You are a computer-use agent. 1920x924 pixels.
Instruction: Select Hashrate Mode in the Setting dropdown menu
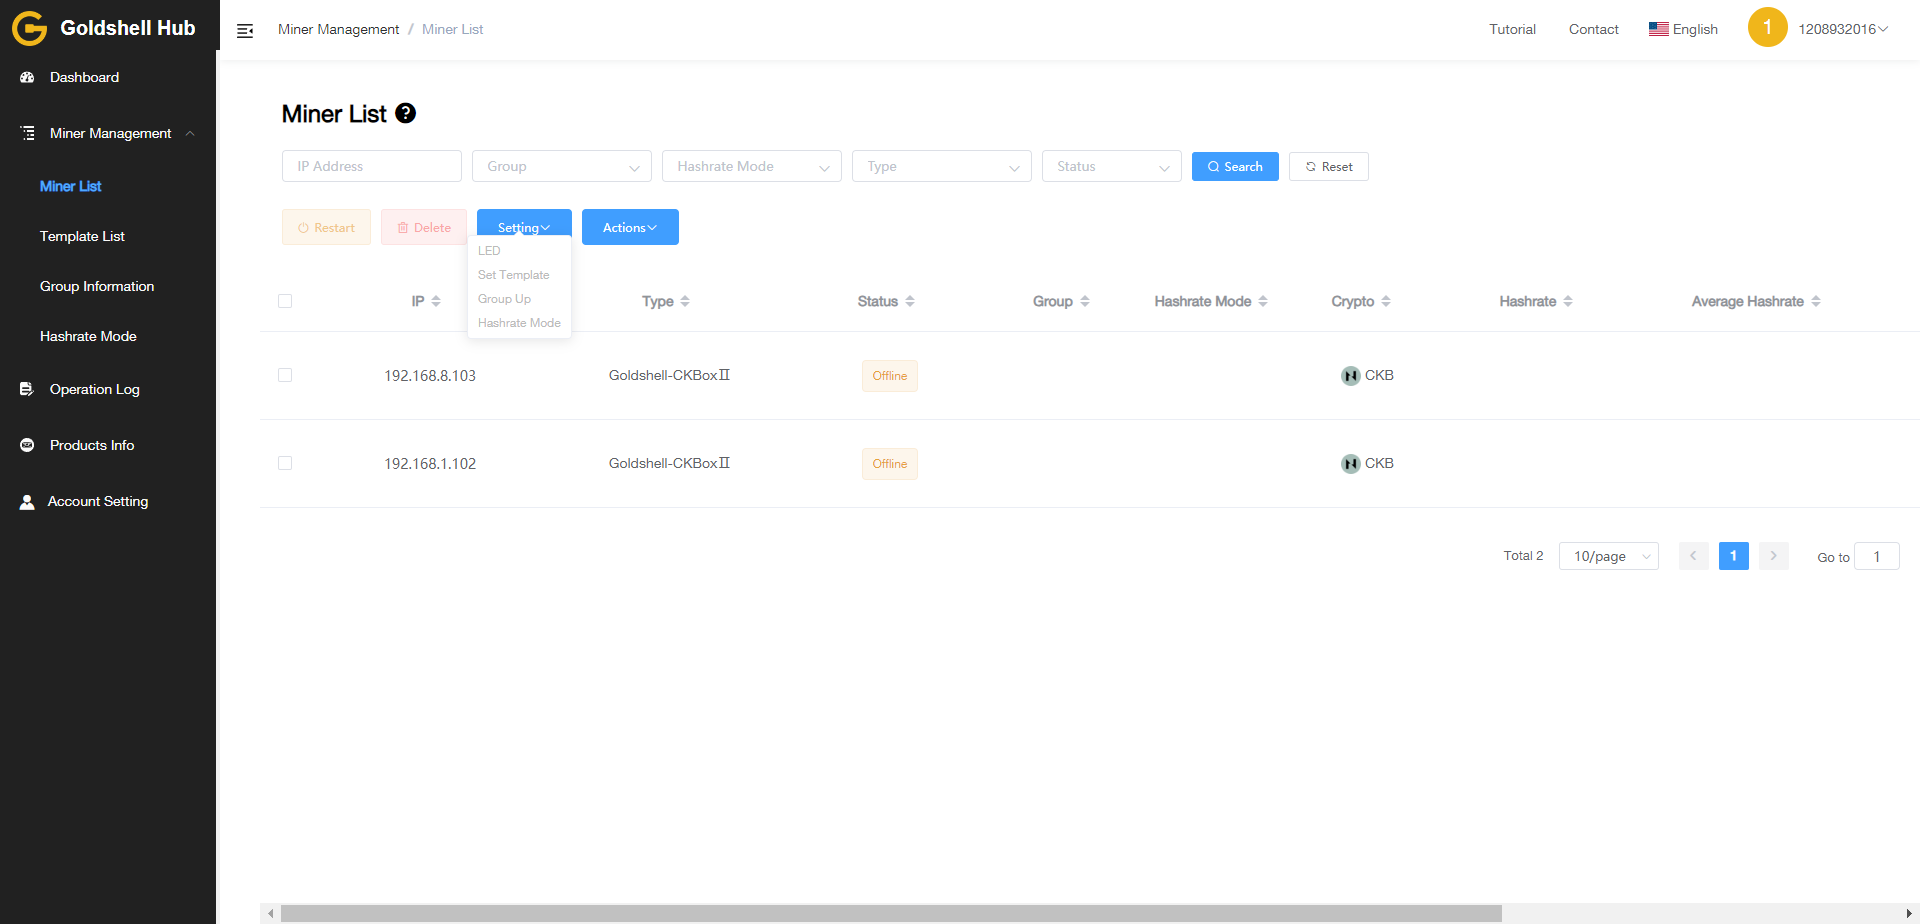click(519, 323)
